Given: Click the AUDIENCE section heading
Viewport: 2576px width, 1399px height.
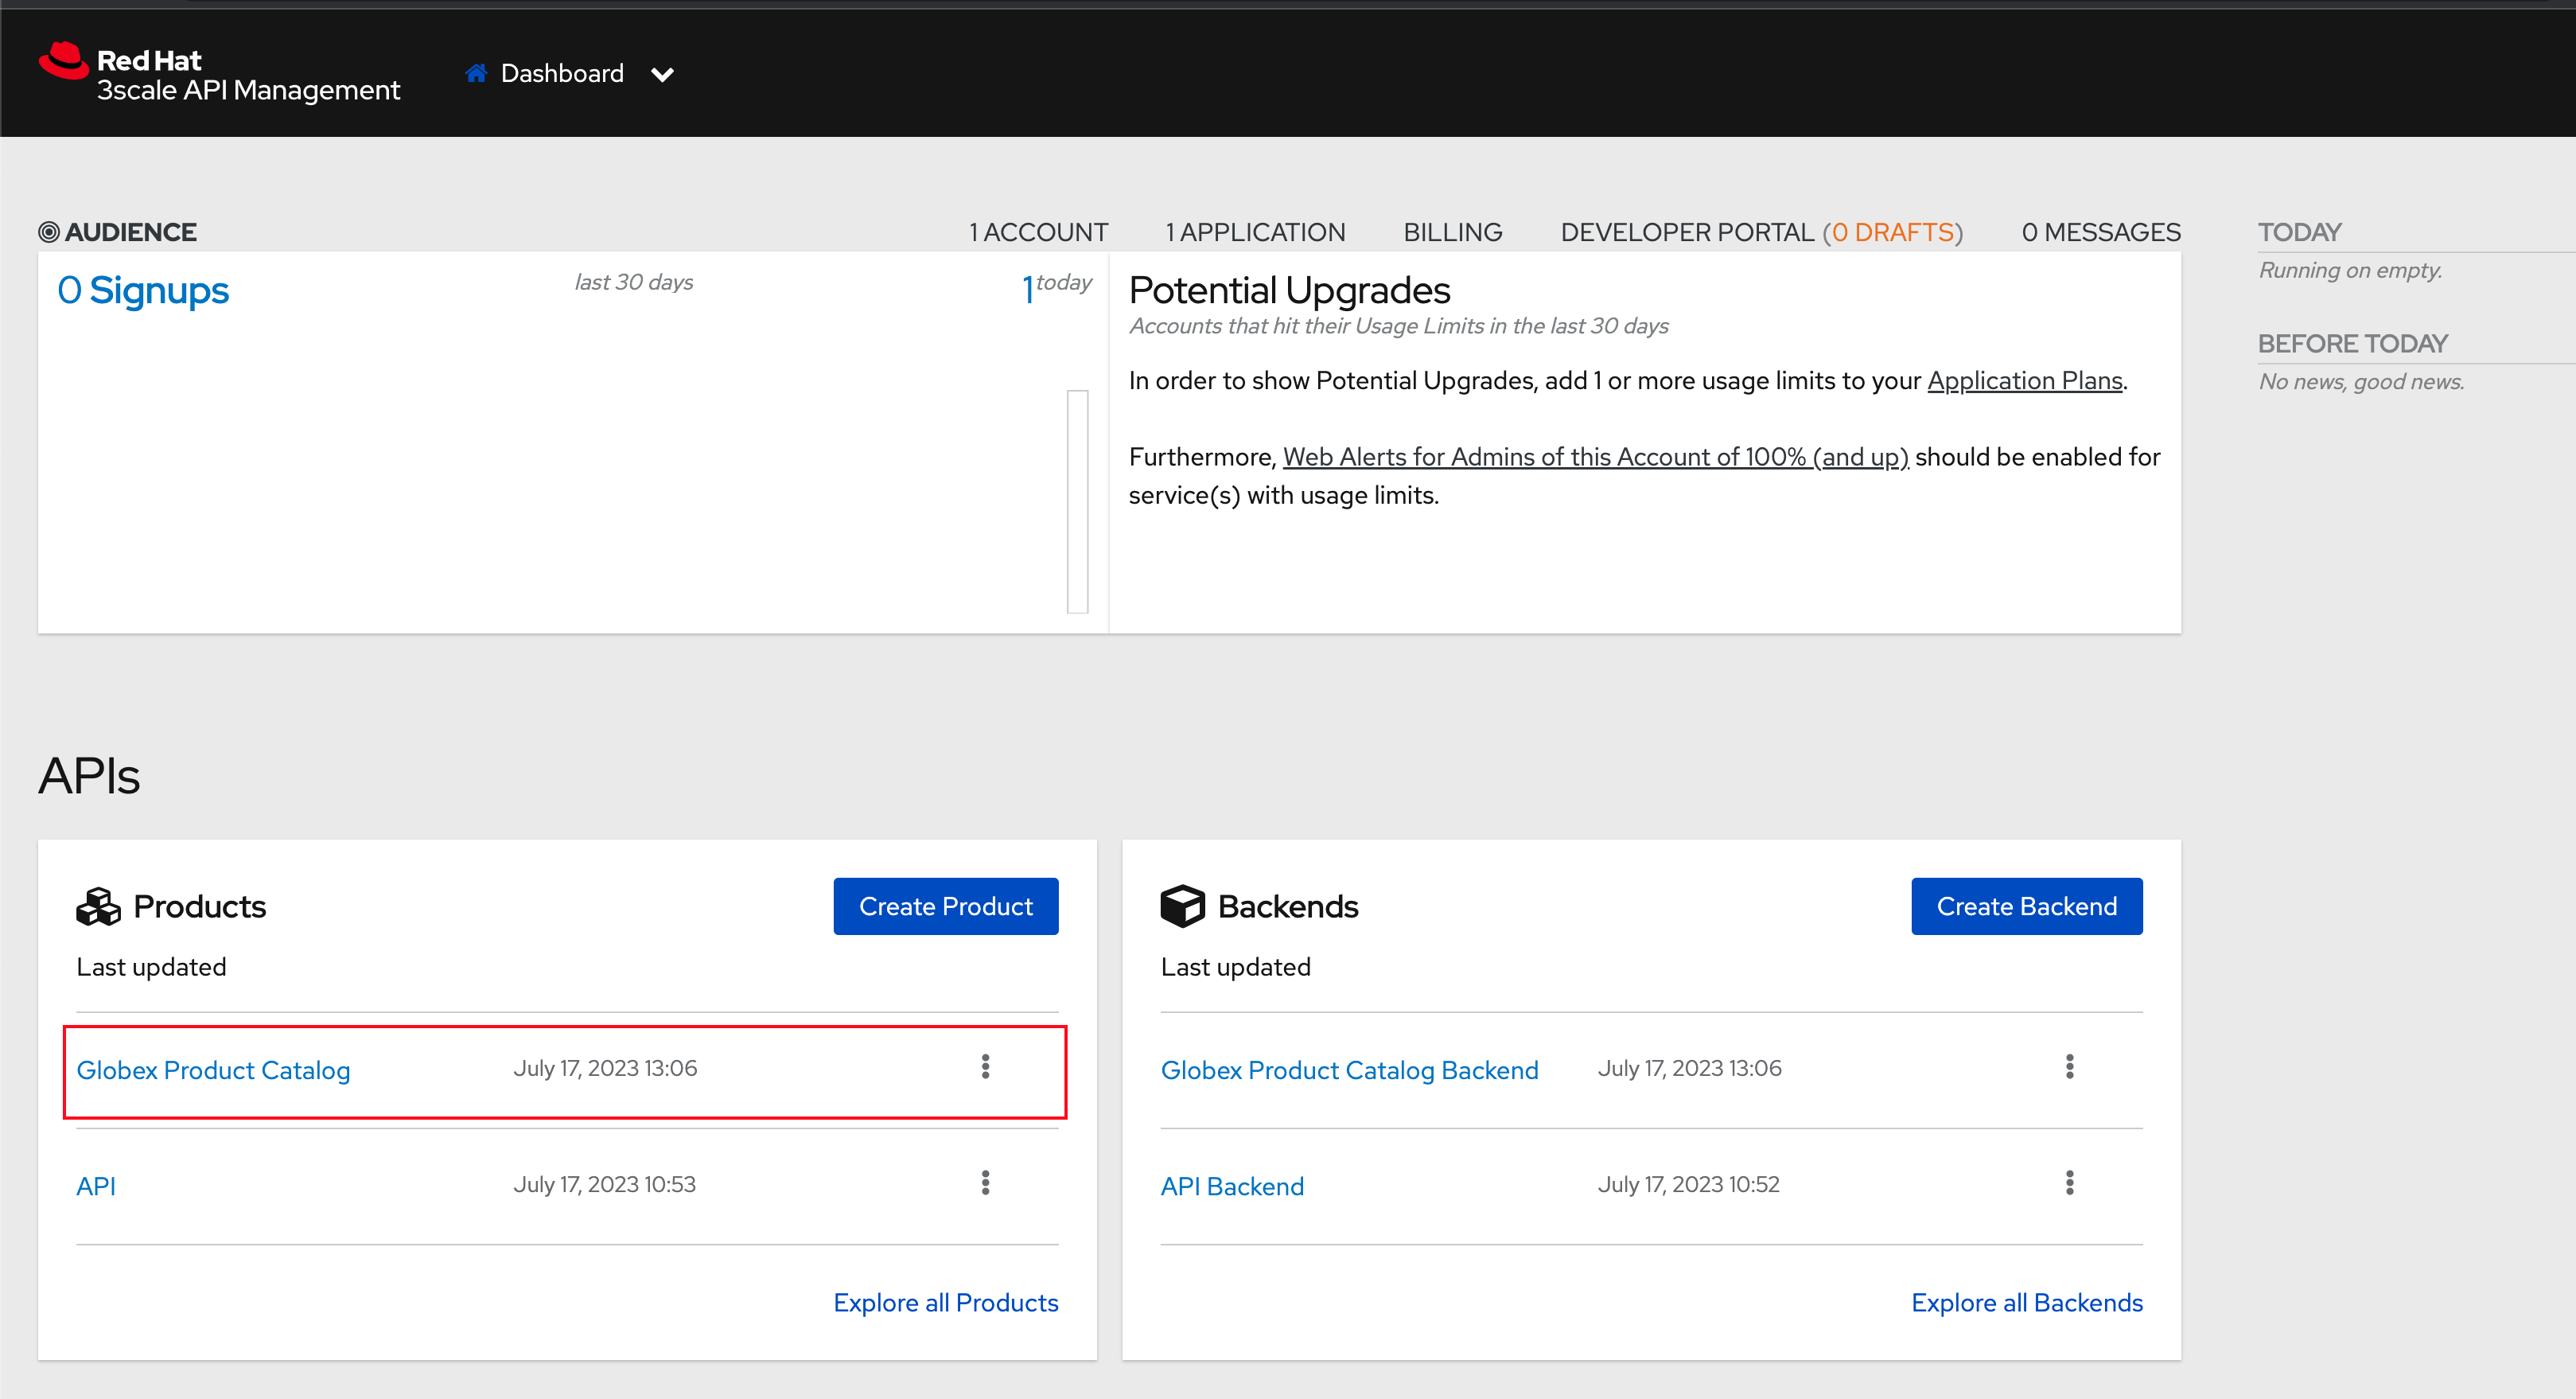Looking at the screenshot, I should (131, 232).
